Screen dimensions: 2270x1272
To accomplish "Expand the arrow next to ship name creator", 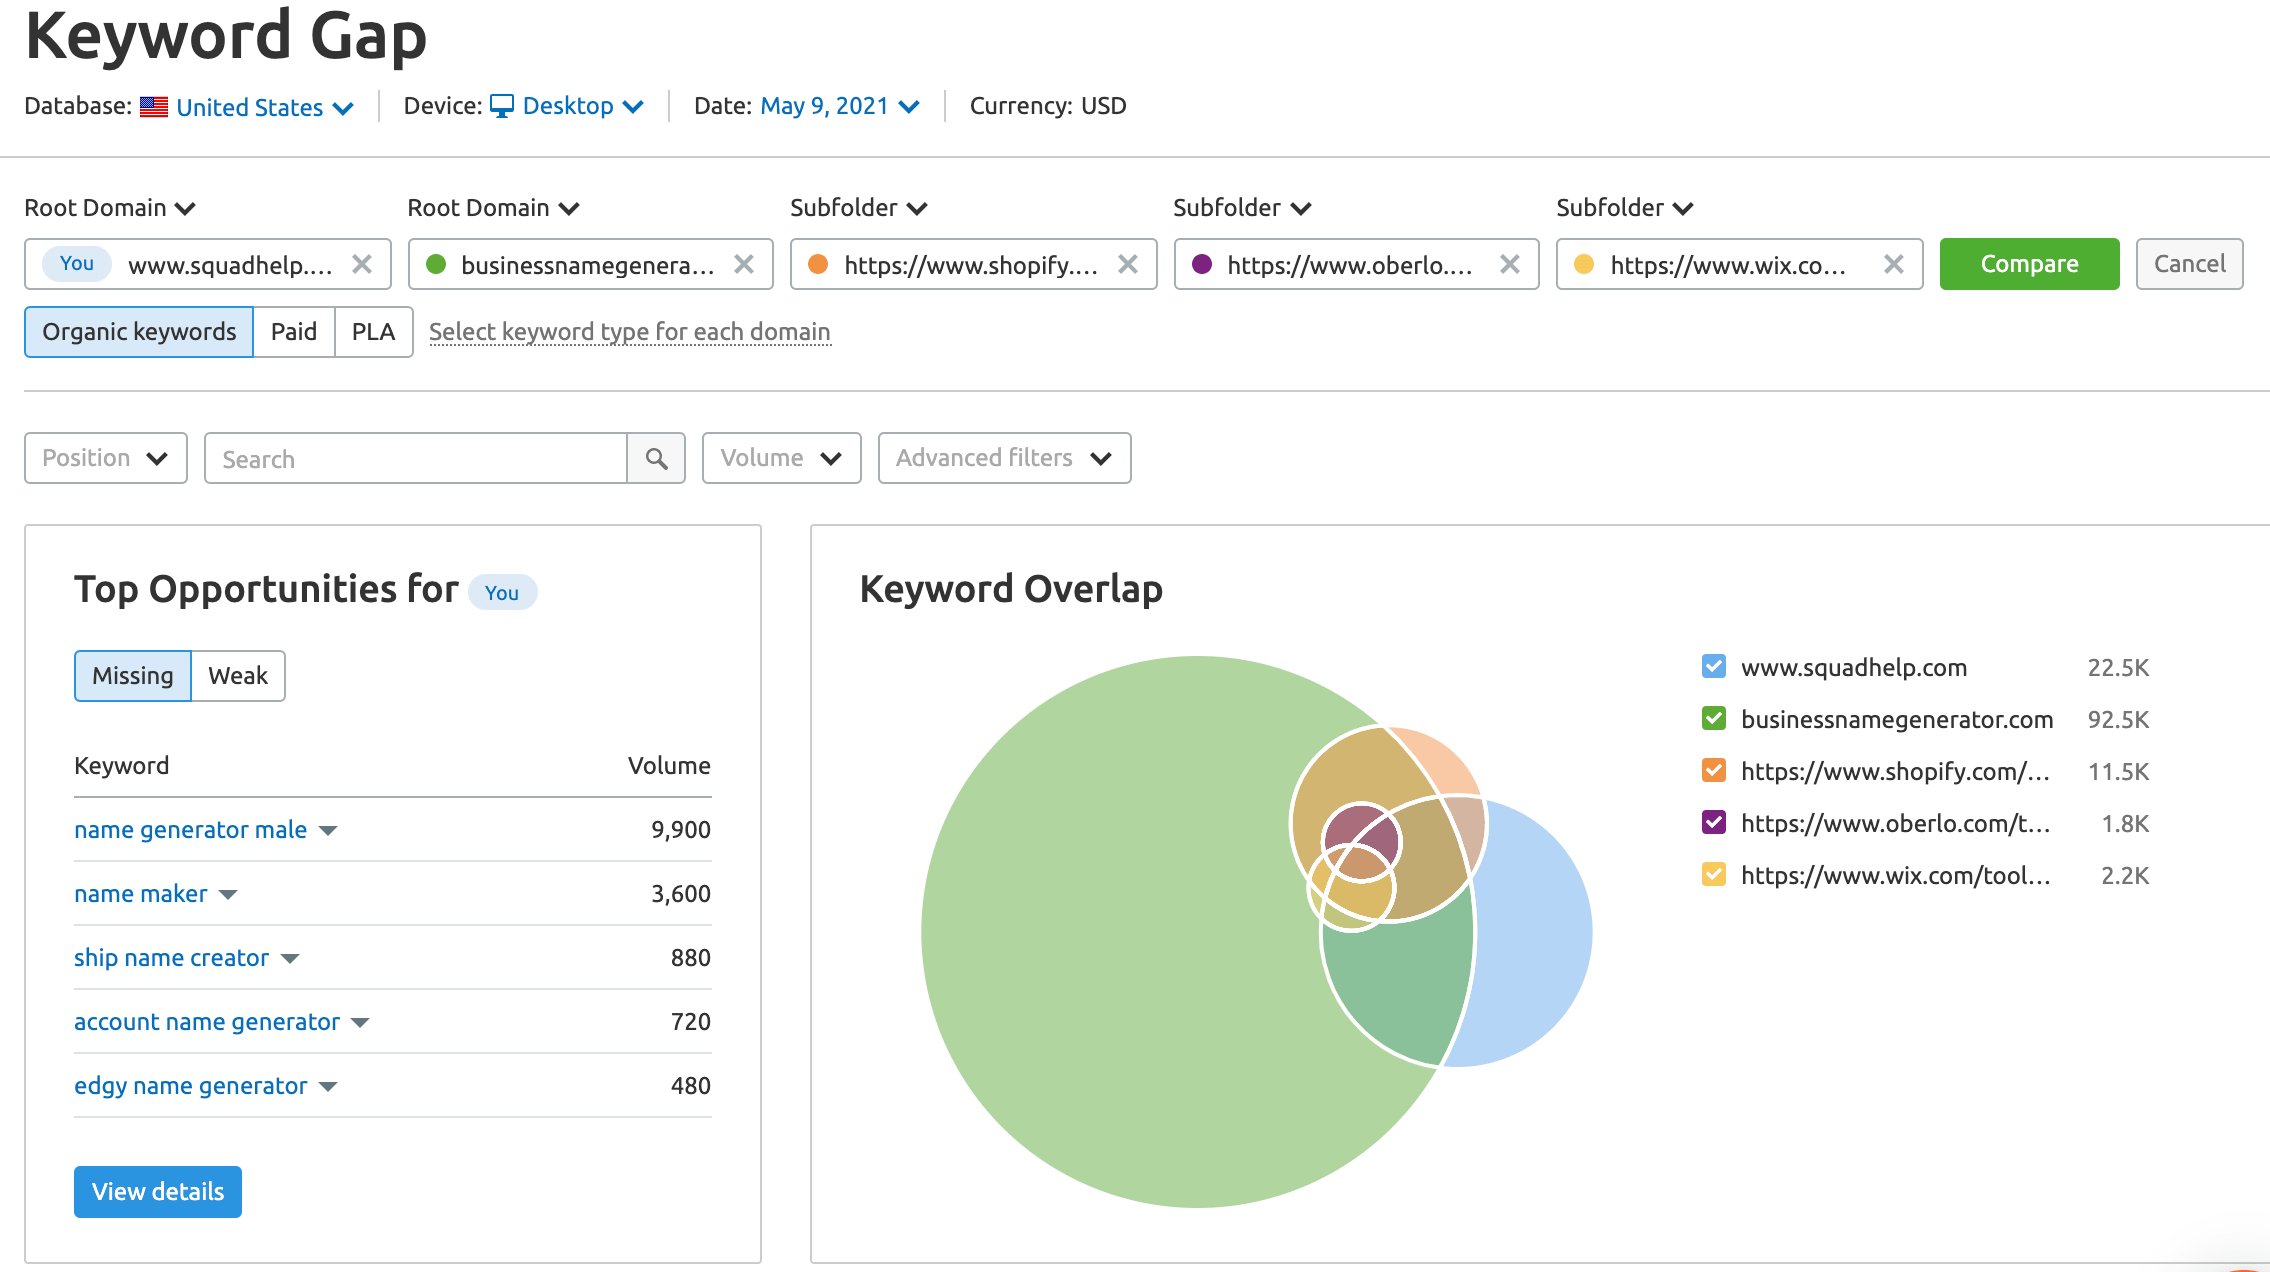I will 290,959.
